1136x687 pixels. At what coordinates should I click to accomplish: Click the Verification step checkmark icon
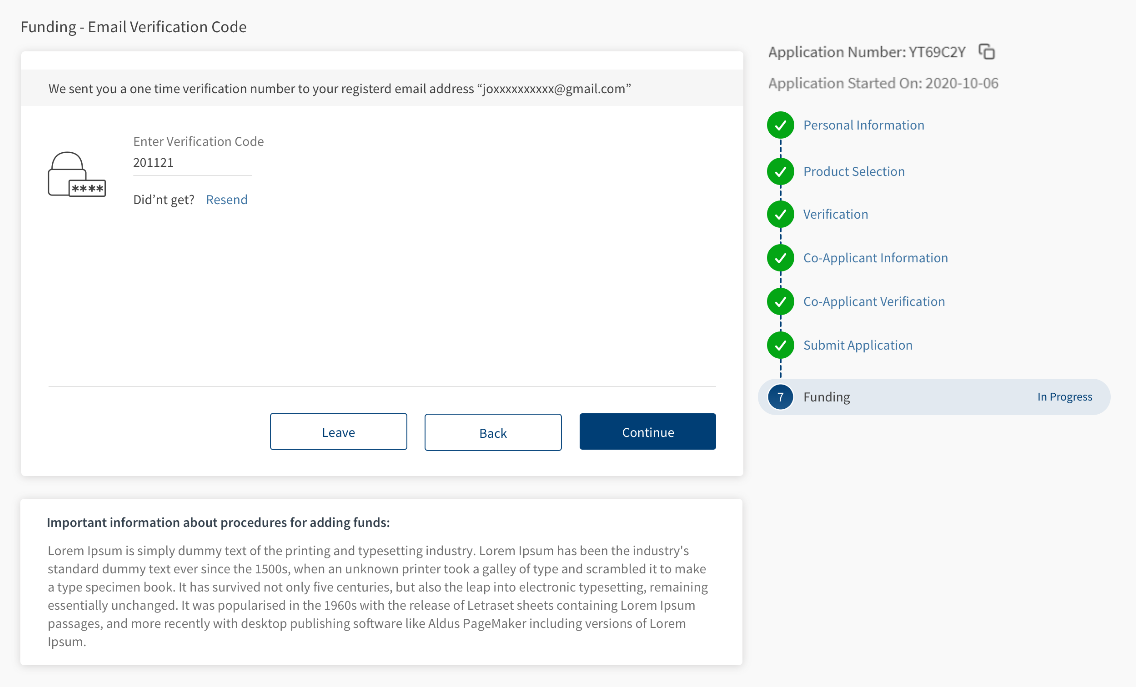(x=780, y=215)
